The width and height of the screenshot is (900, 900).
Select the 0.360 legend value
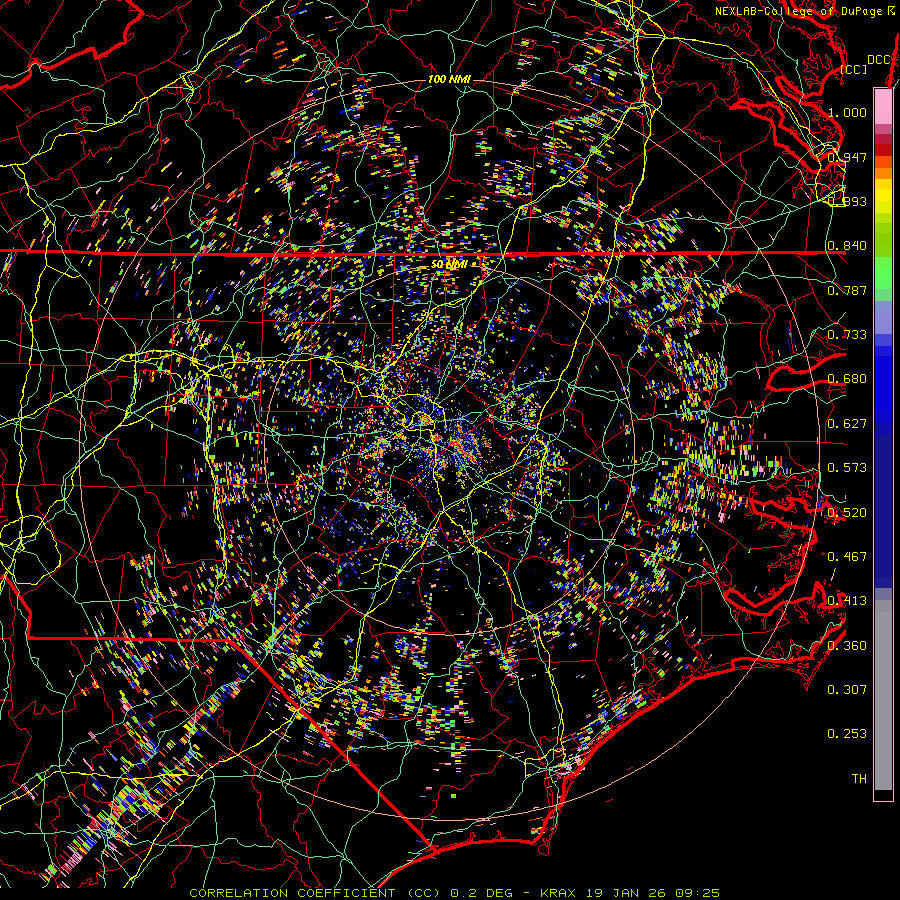coord(847,646)
